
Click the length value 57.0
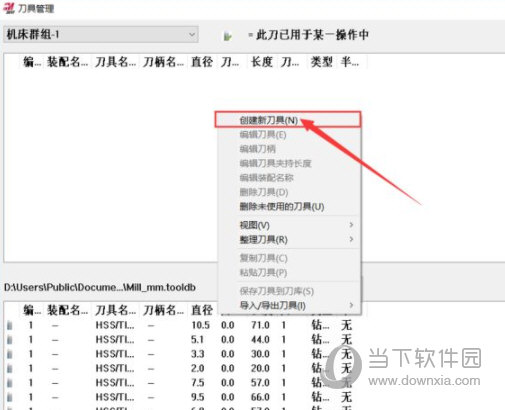point(260,382)
